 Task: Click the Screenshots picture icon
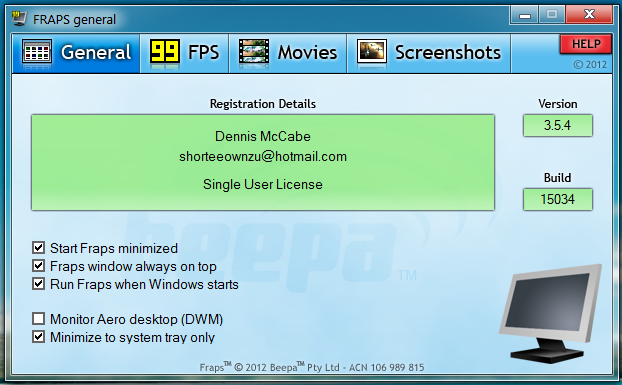click(x=372, y=52)
